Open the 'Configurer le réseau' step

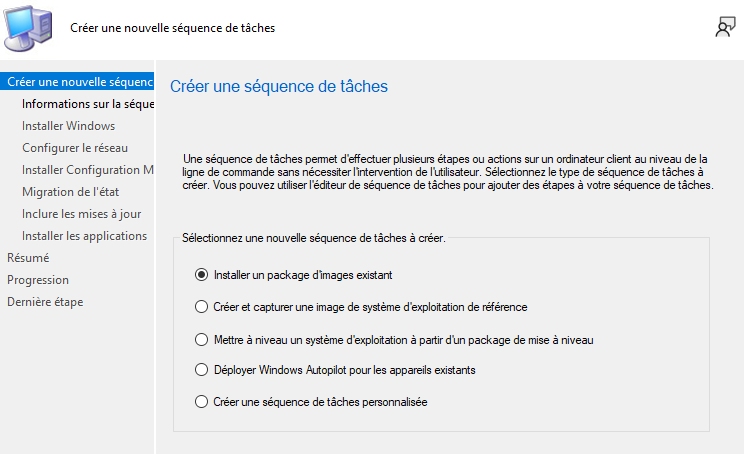pyautogui.click(x=75, y=148)
